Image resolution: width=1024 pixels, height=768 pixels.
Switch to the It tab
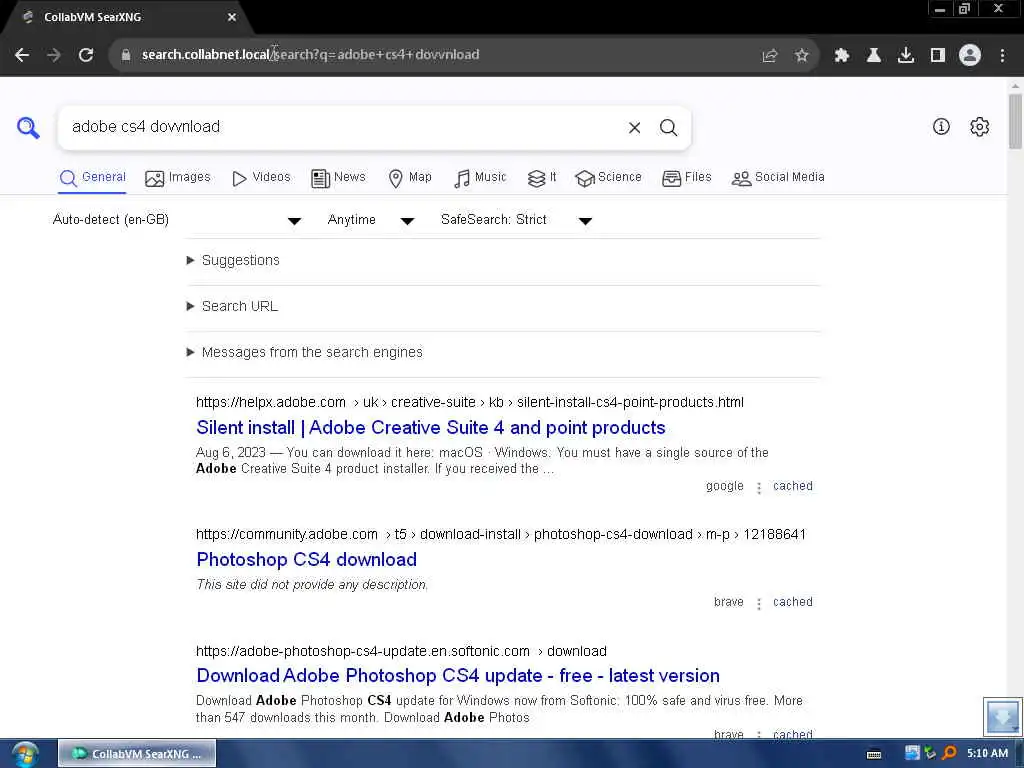(x=542, y=178)
